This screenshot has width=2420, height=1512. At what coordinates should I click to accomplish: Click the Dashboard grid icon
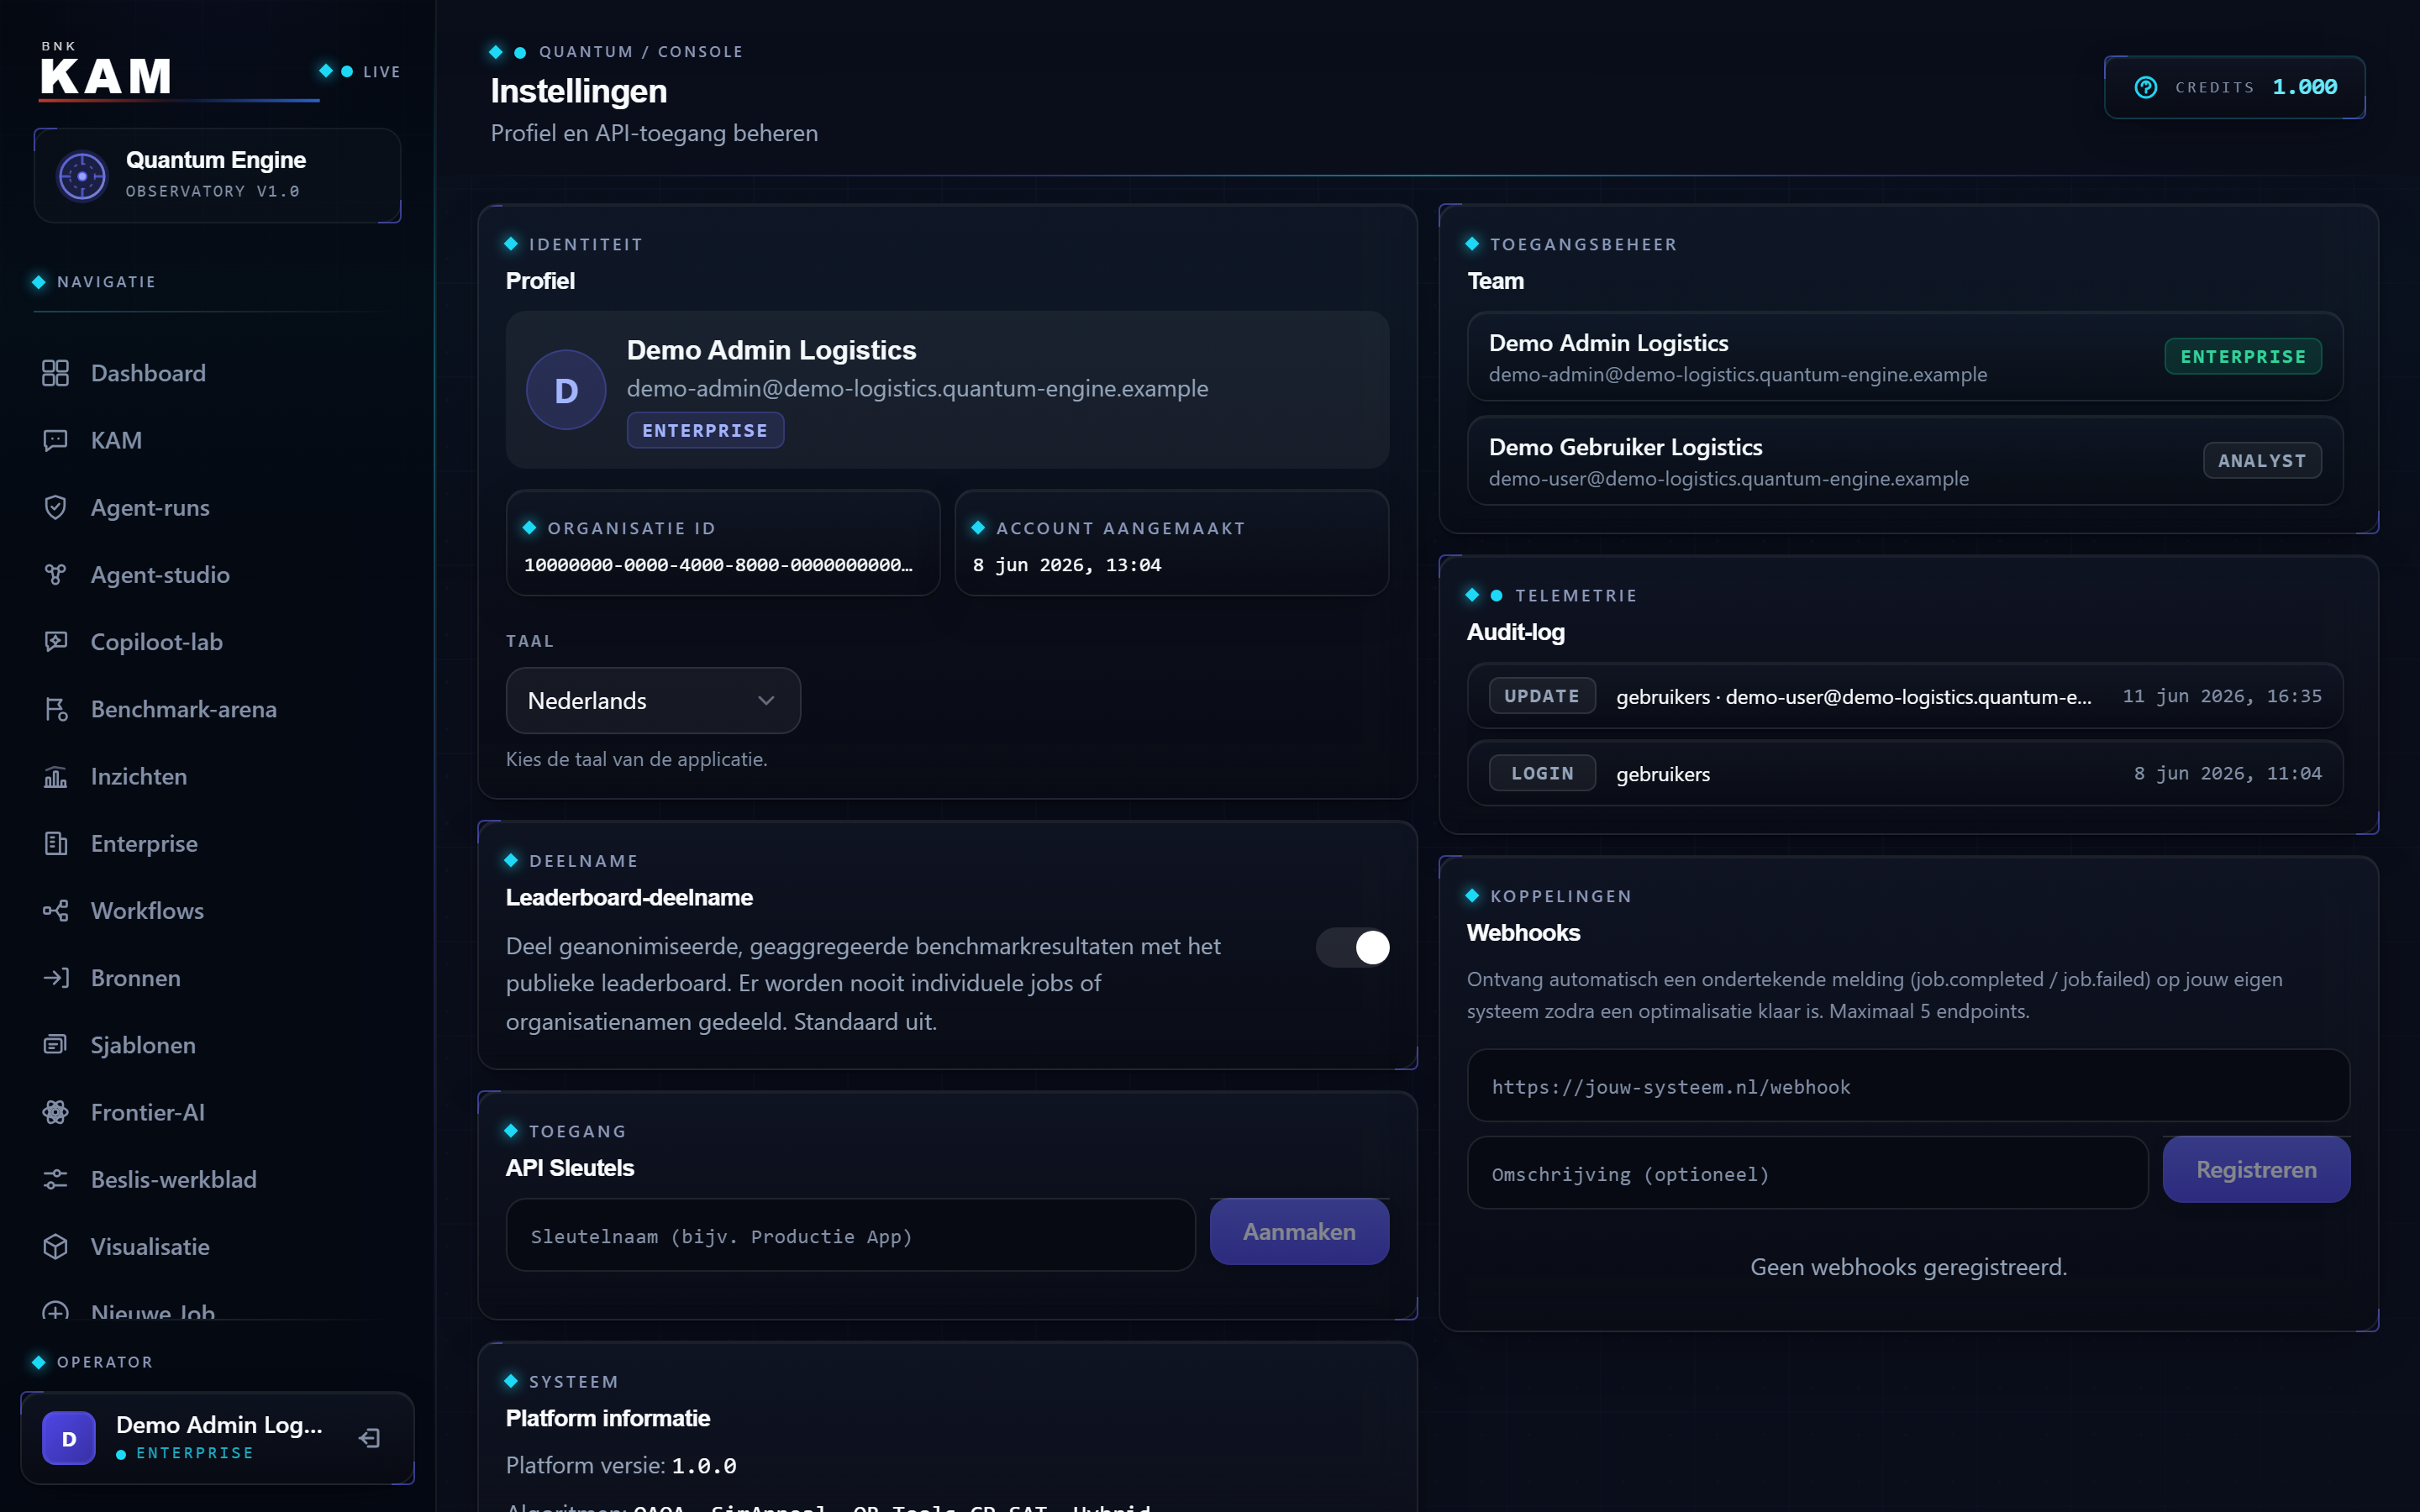pyautogui.click(x=55, y=373)
